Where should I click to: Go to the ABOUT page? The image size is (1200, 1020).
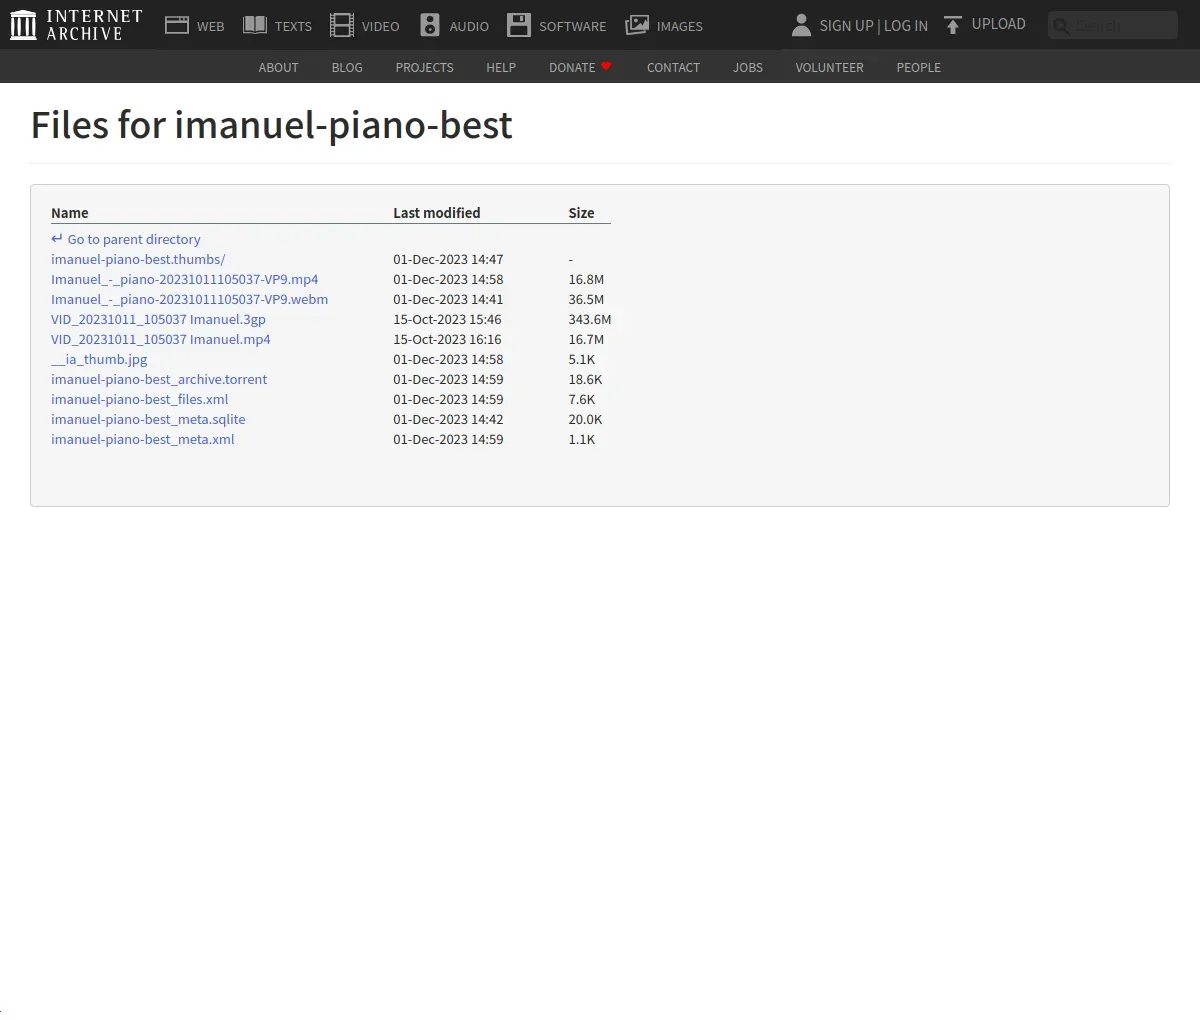point(278,67)
